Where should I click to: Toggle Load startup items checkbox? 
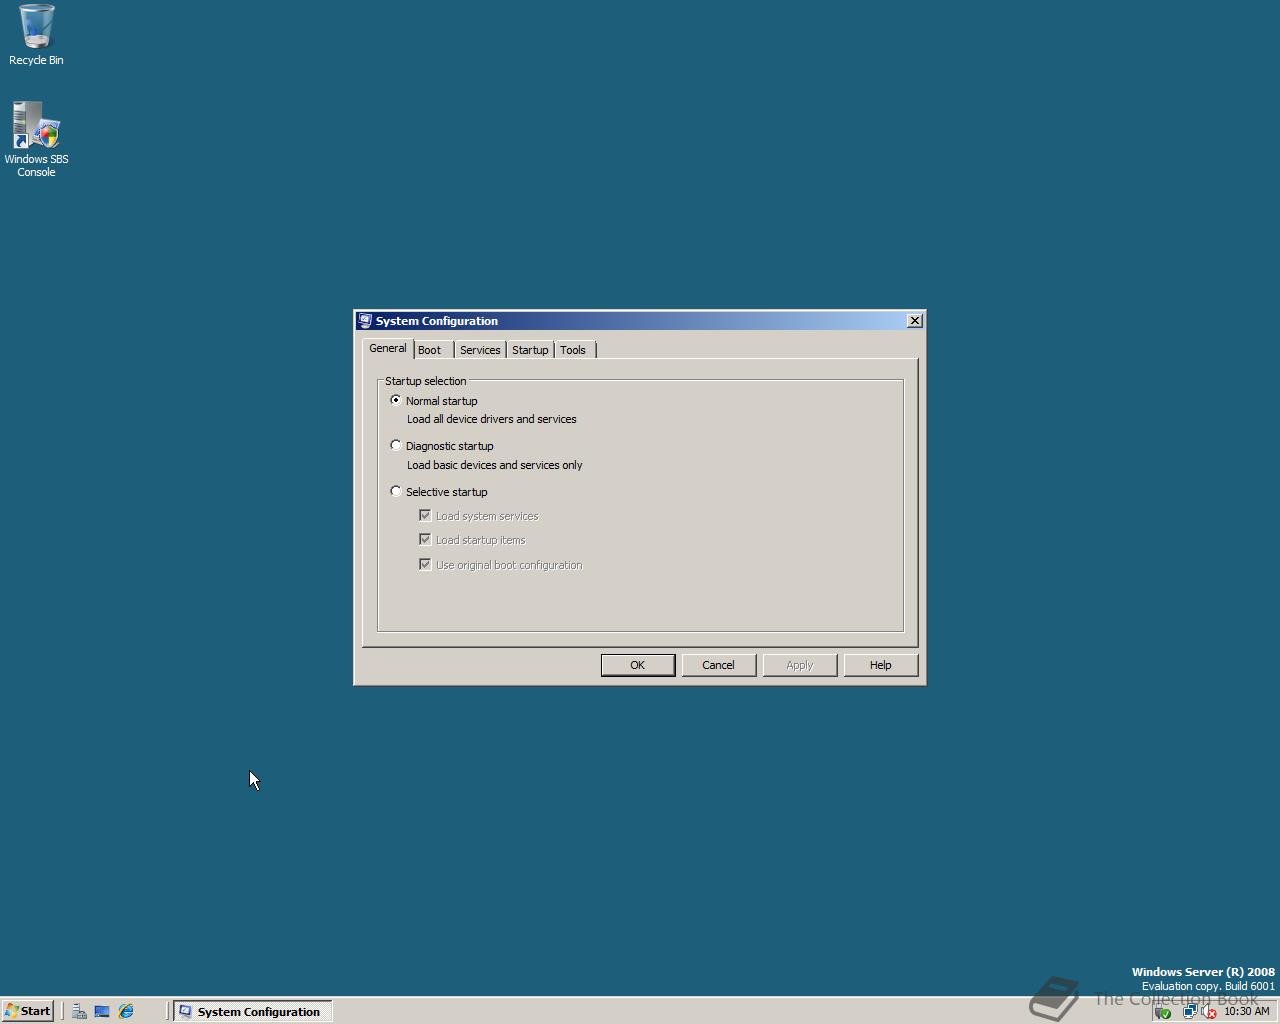(x=425, y=540)
